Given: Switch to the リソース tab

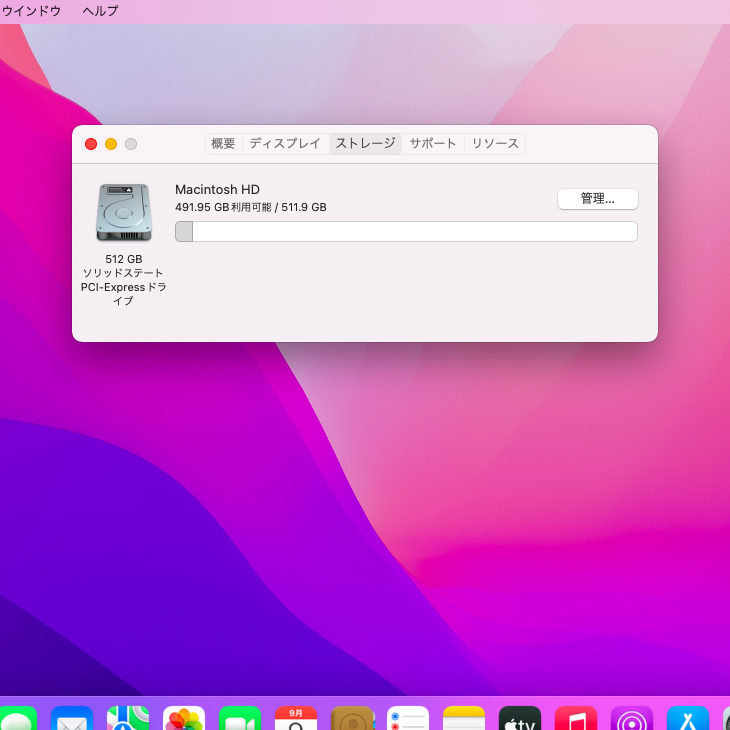Looking at the screenshot, I should click(x=495, y=143).
